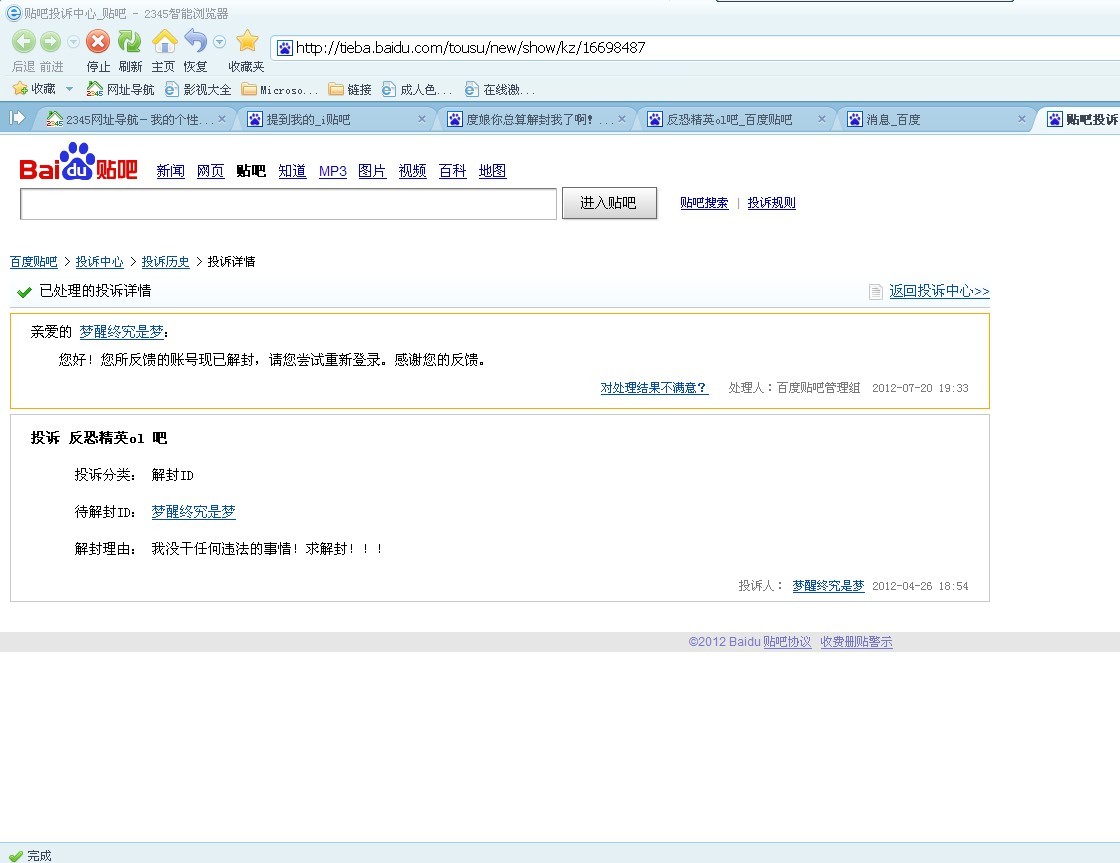
Task: Close the 提到我的_i贴吧 tab
Action: (421, 119)
